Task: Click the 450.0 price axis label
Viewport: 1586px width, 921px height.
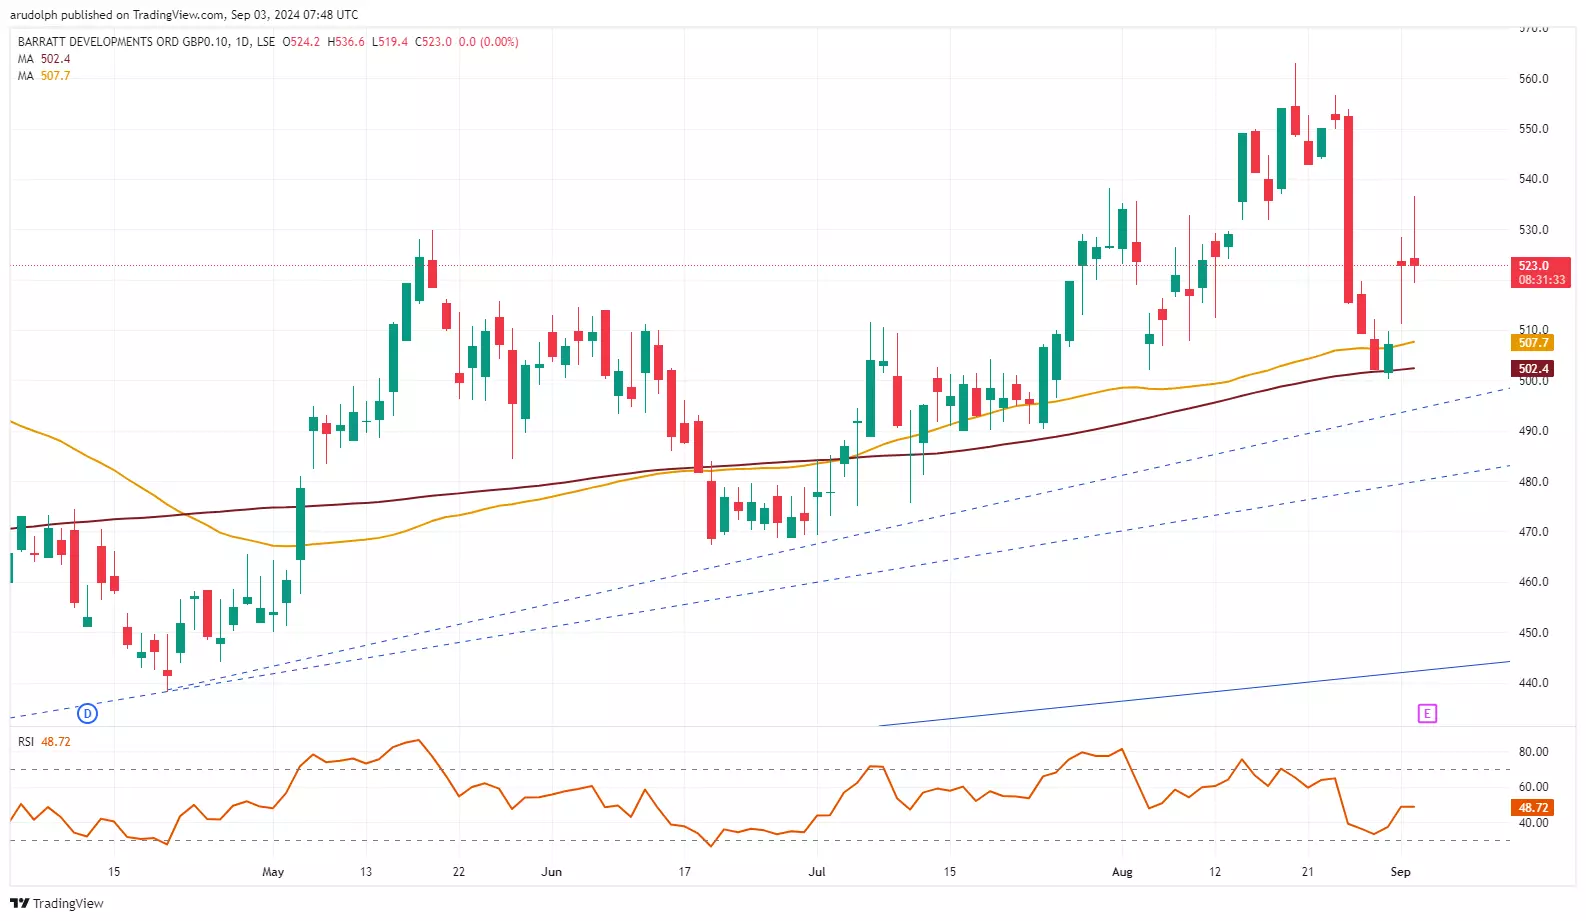Action: [x=1533, y=633]
